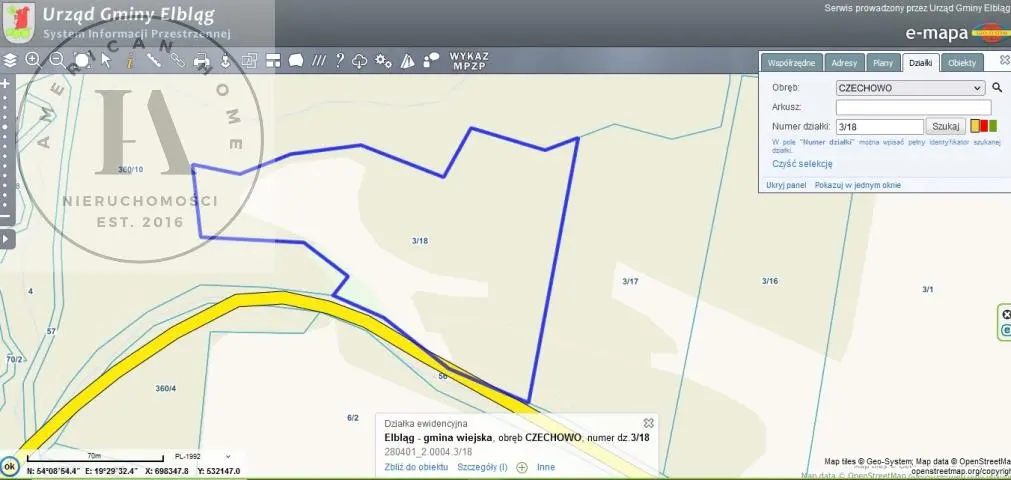Click the Czyść selekcję link
Image resolution: width=1011 pixels, height=480 pixels.
[x=802, y=164]
